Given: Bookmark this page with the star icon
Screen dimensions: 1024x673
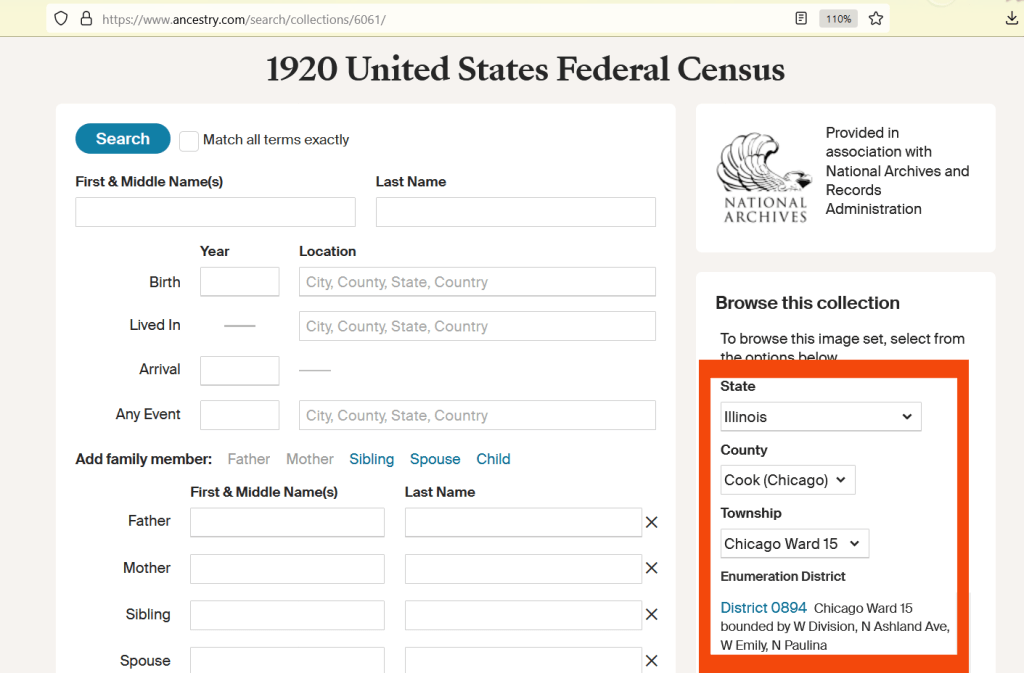Looking at the screenshot, I should (x=876, y=18).
